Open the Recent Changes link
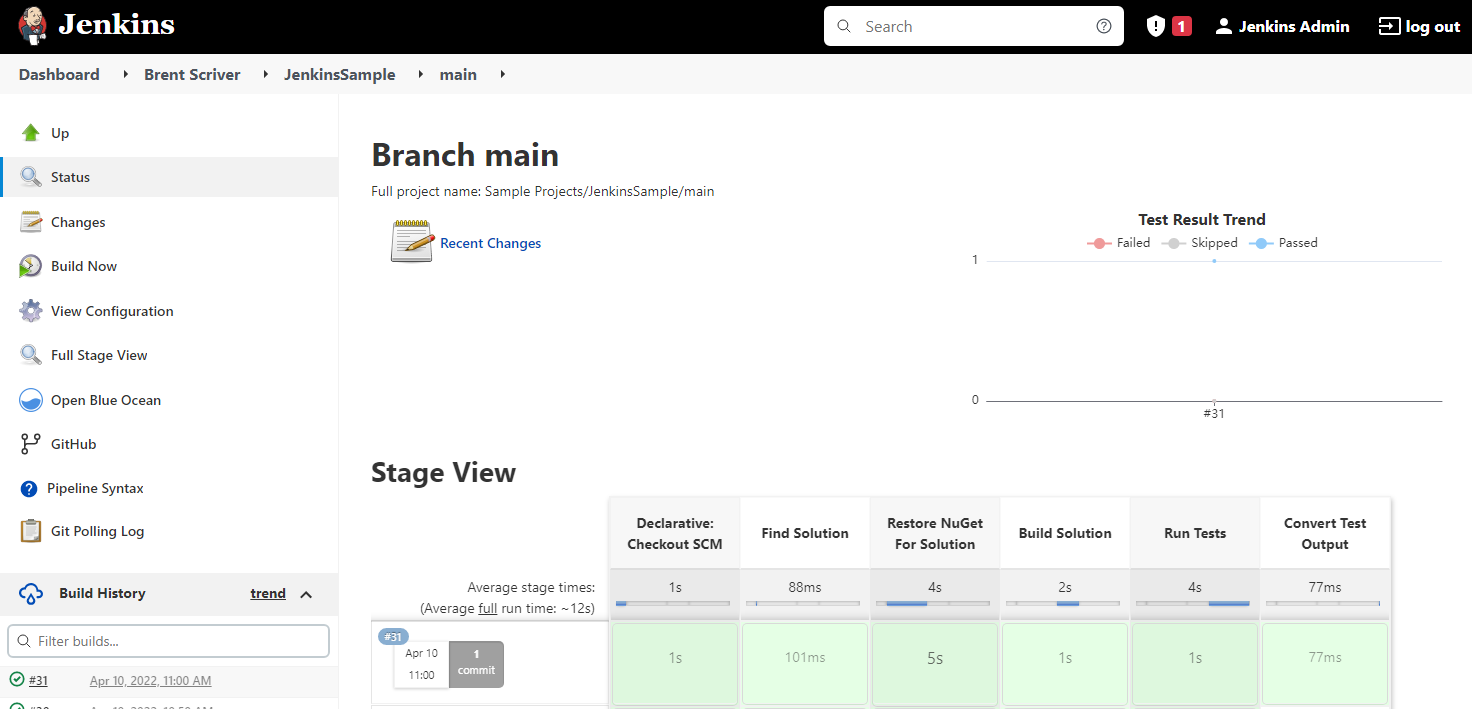1472x709 pixels. click(490, 243)
